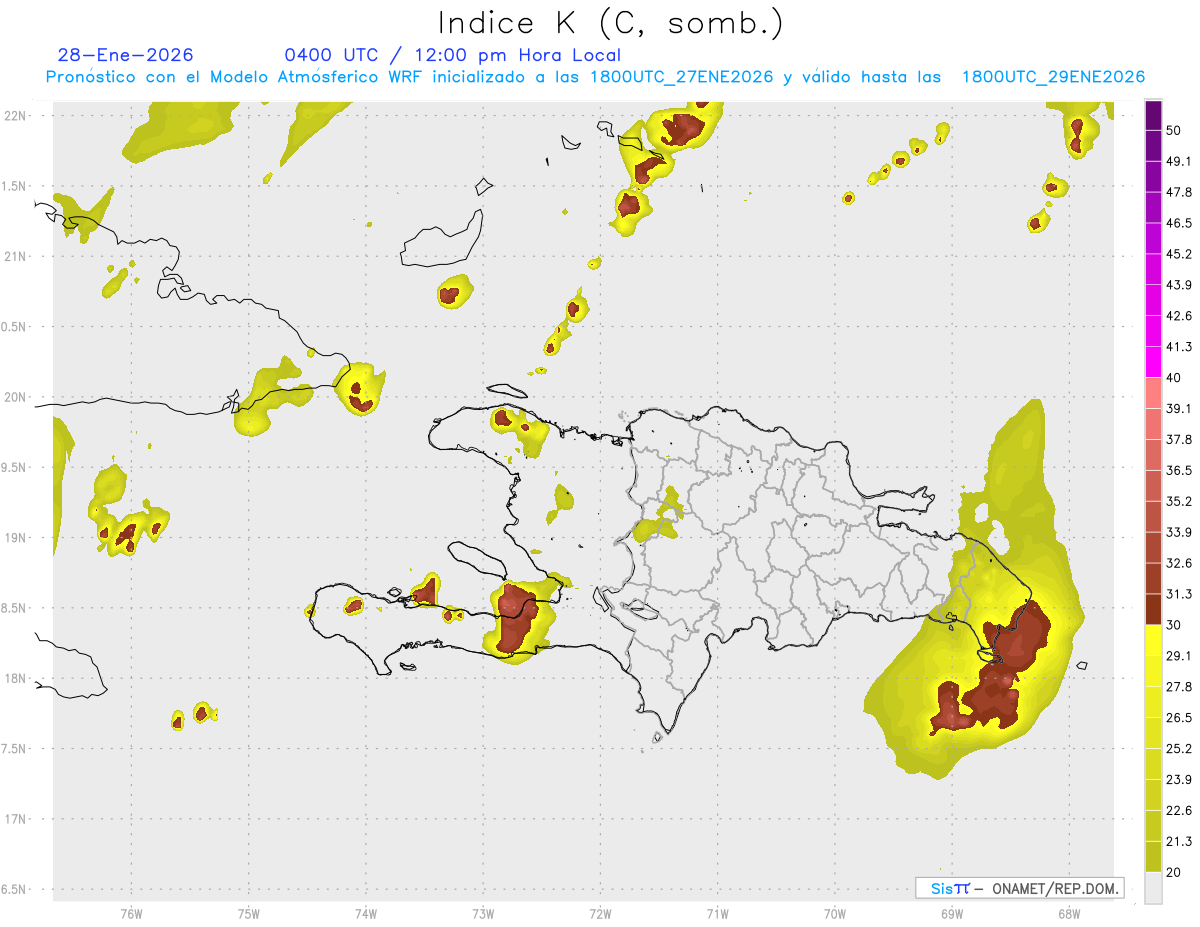The width and height of the screenshot is (1200, 927).
Task: Click the valid-until time "1800UTC_29ENE2026"
Action: (1053, 77)
